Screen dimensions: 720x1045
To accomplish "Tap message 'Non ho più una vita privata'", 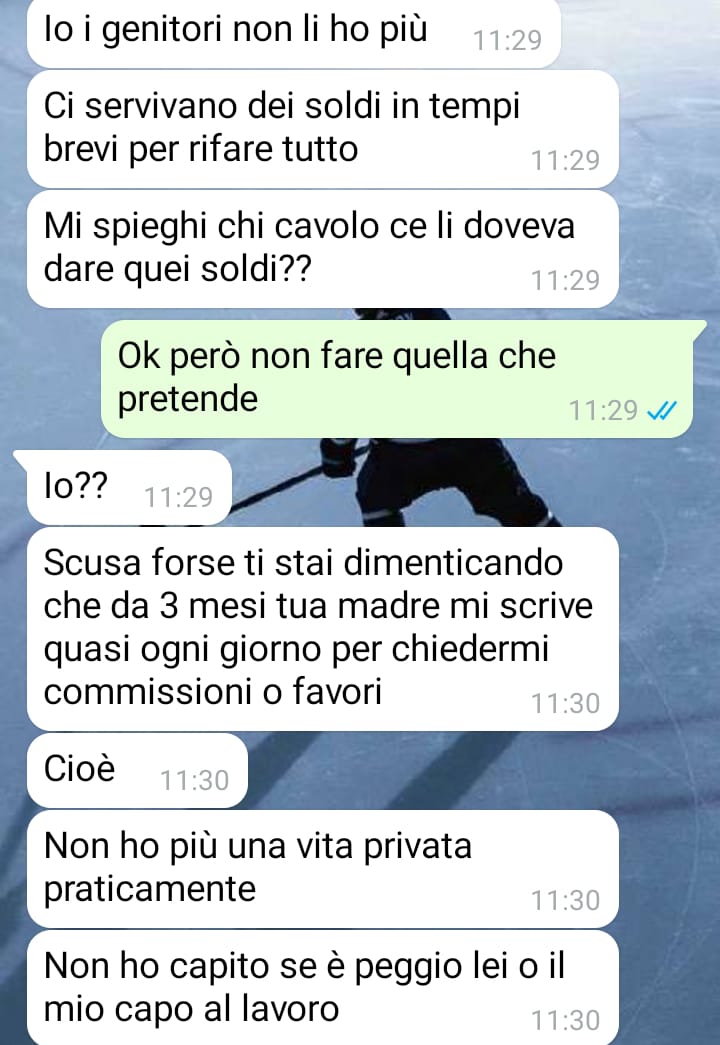I will (x=323, y=868).
